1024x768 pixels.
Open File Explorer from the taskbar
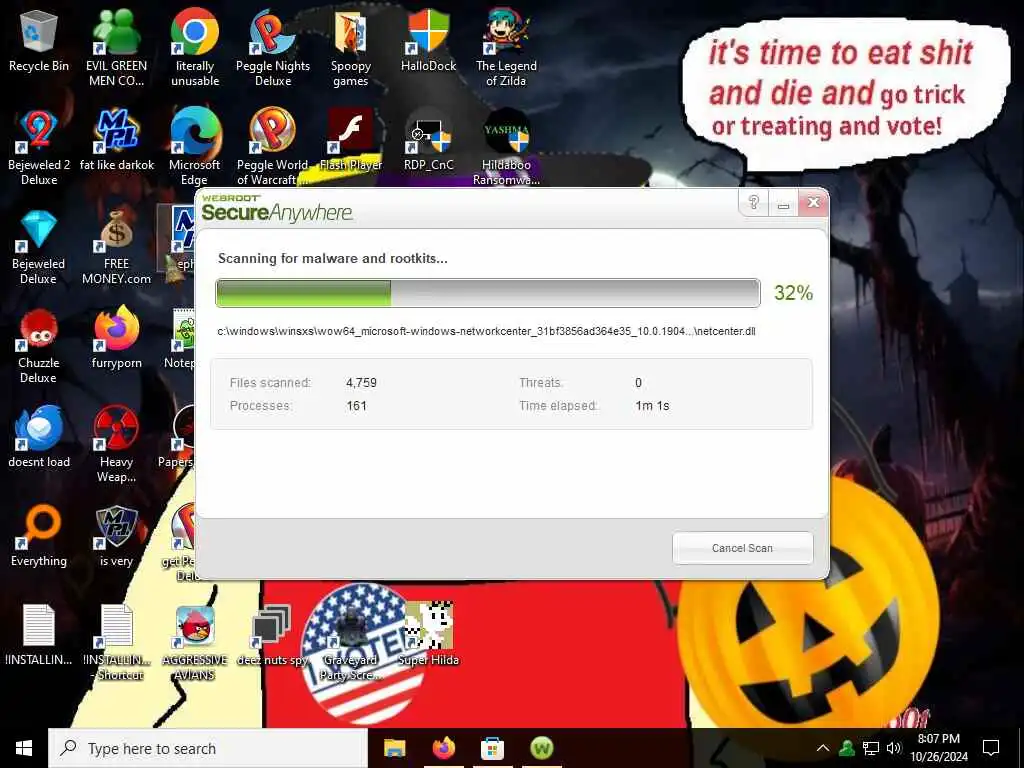394,748
